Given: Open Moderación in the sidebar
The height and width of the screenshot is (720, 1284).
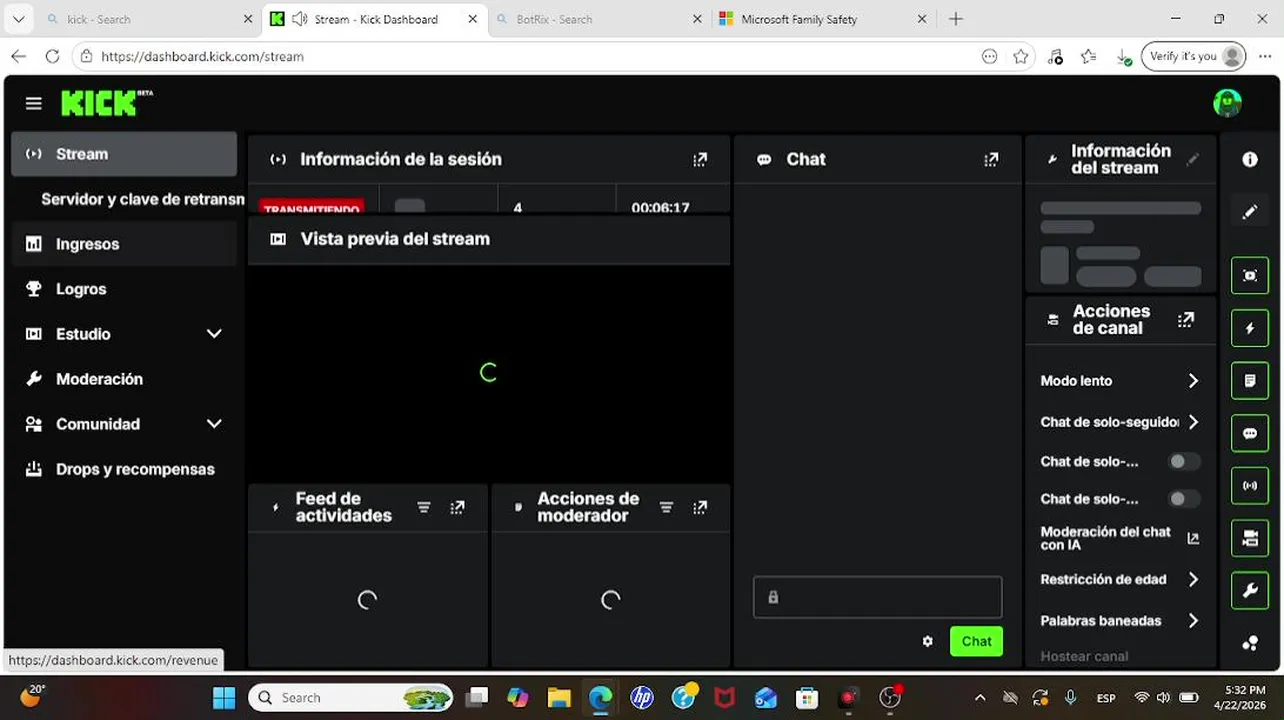Looking at the screenshot, I should coord(124,379).
